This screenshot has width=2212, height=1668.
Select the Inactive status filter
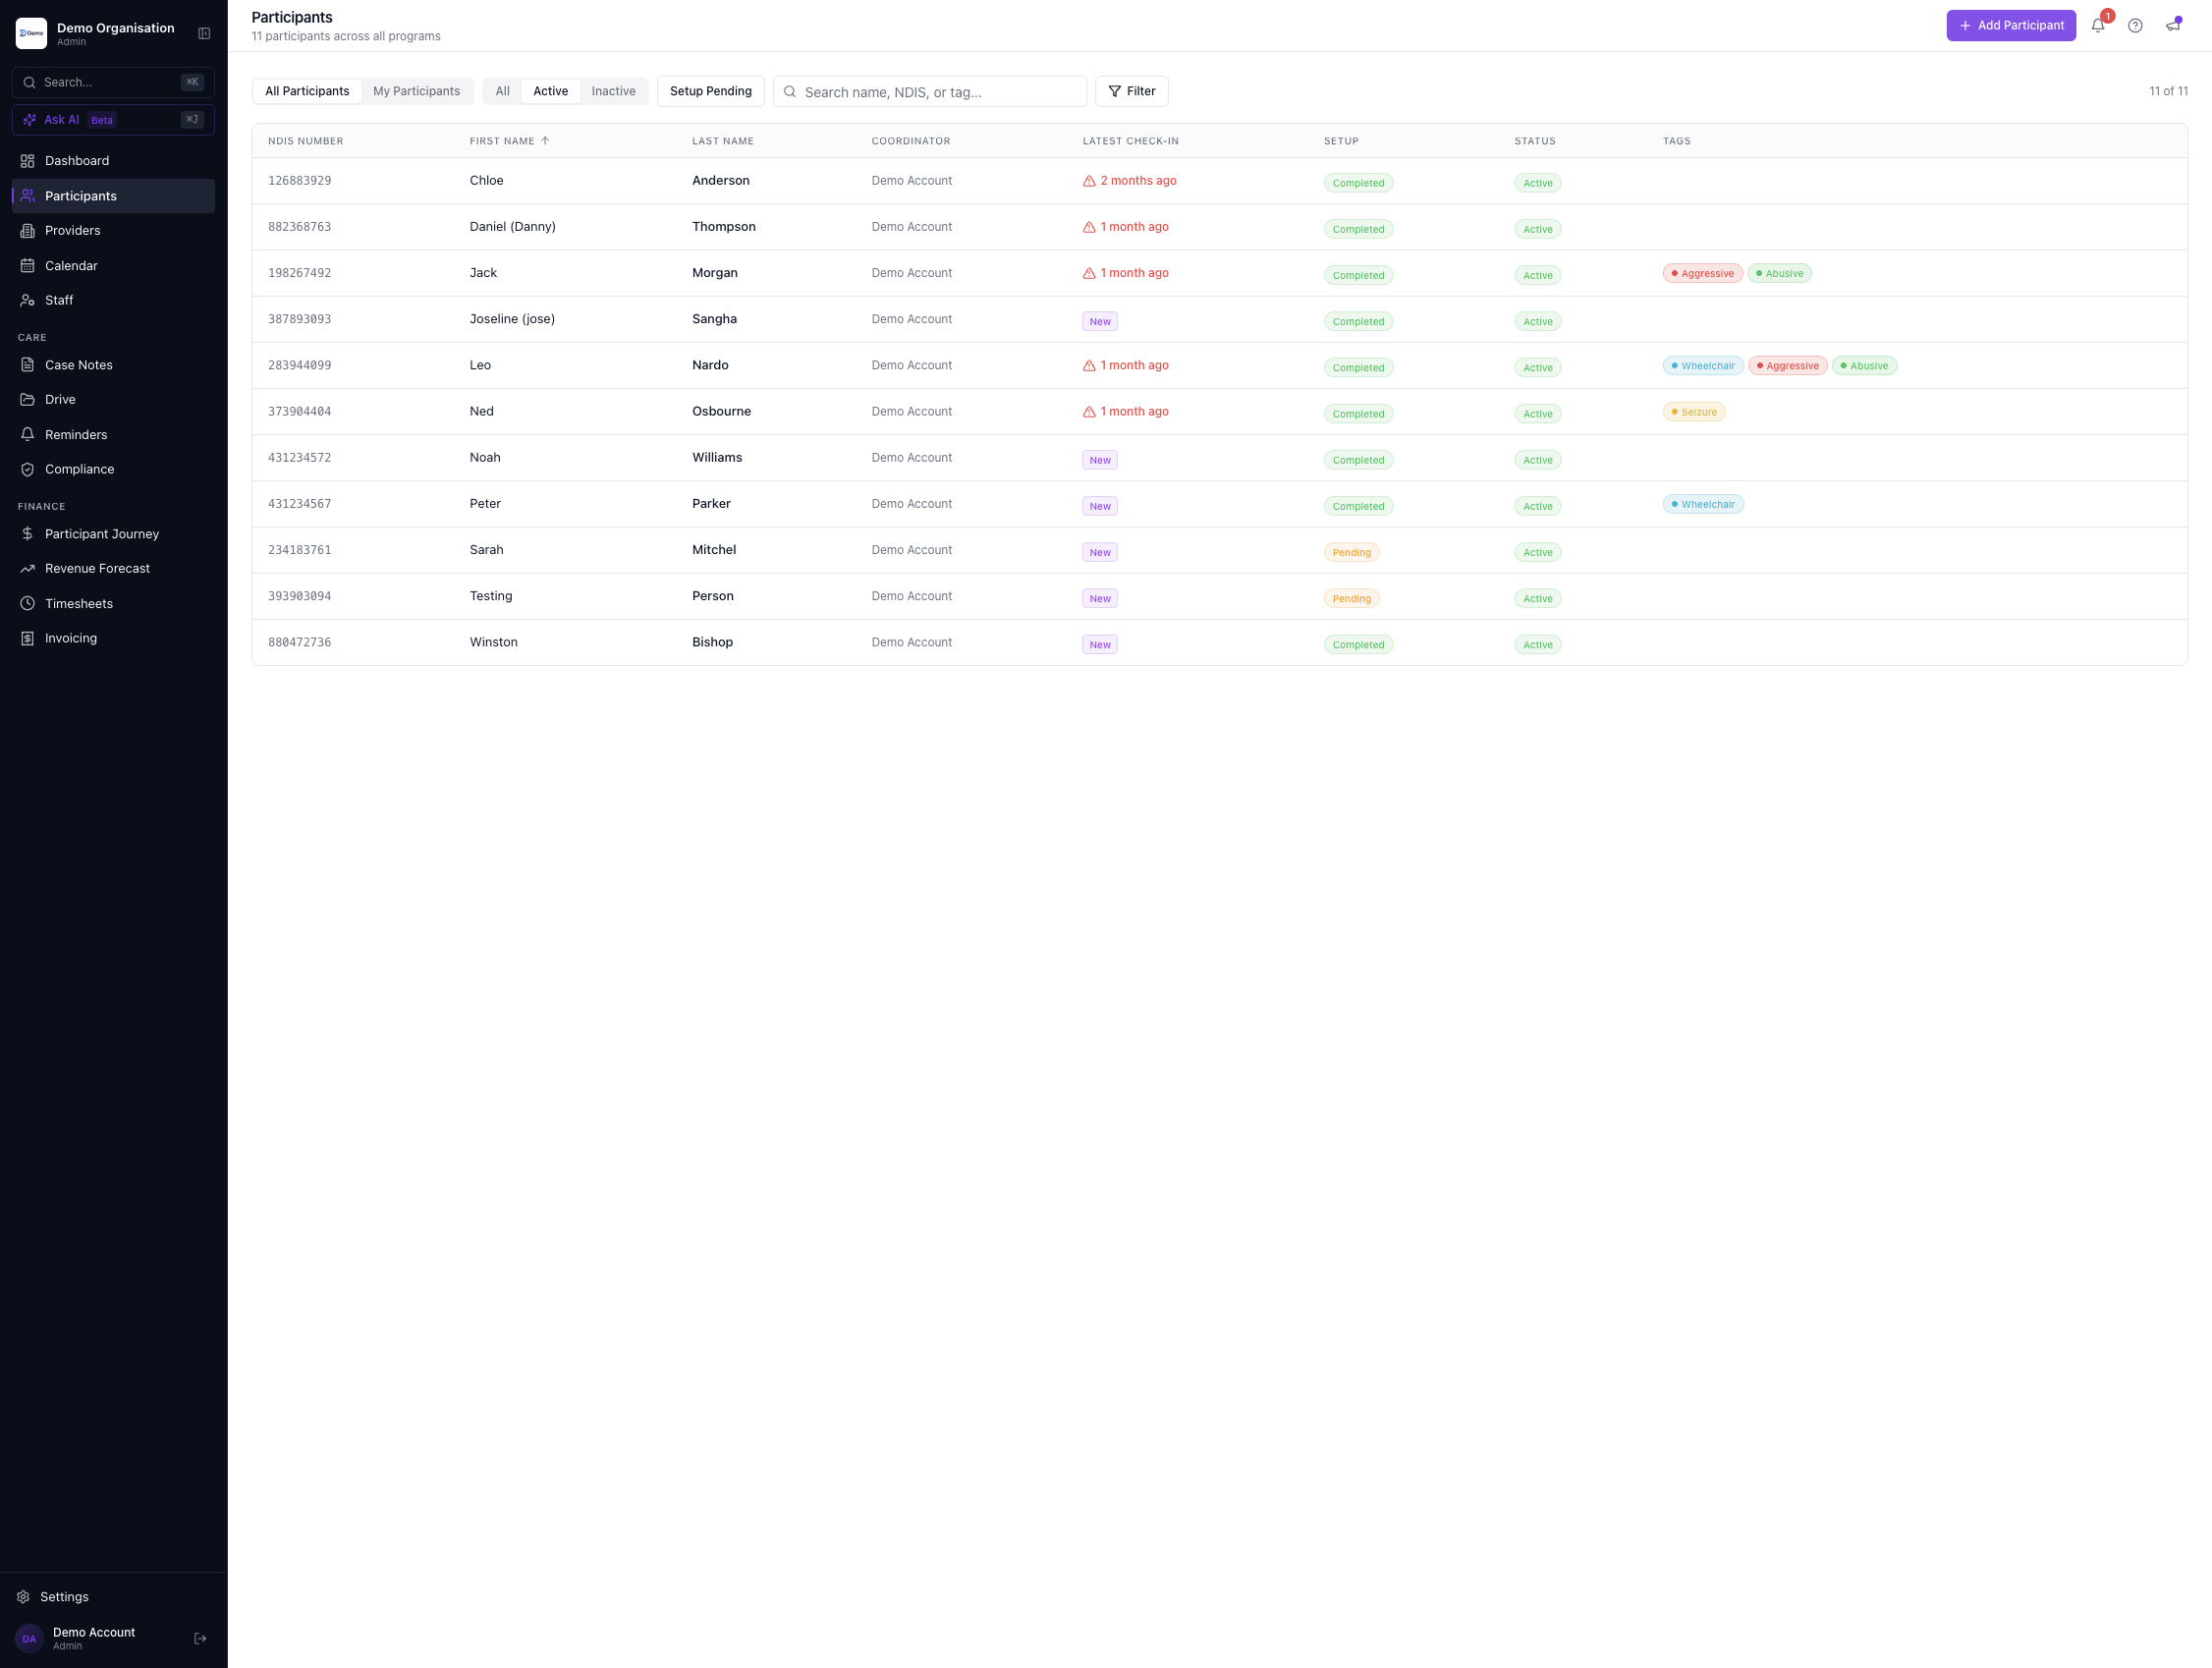click(x=613, y=91)
